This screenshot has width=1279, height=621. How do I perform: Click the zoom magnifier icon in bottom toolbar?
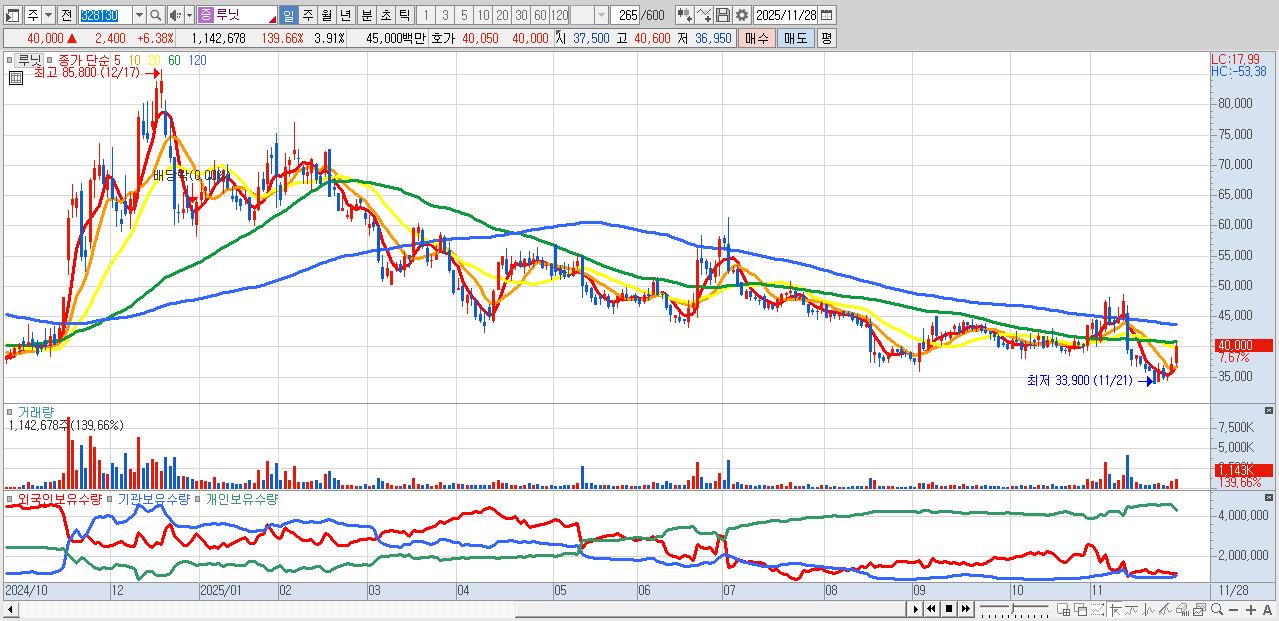(x=1217, y=609)
